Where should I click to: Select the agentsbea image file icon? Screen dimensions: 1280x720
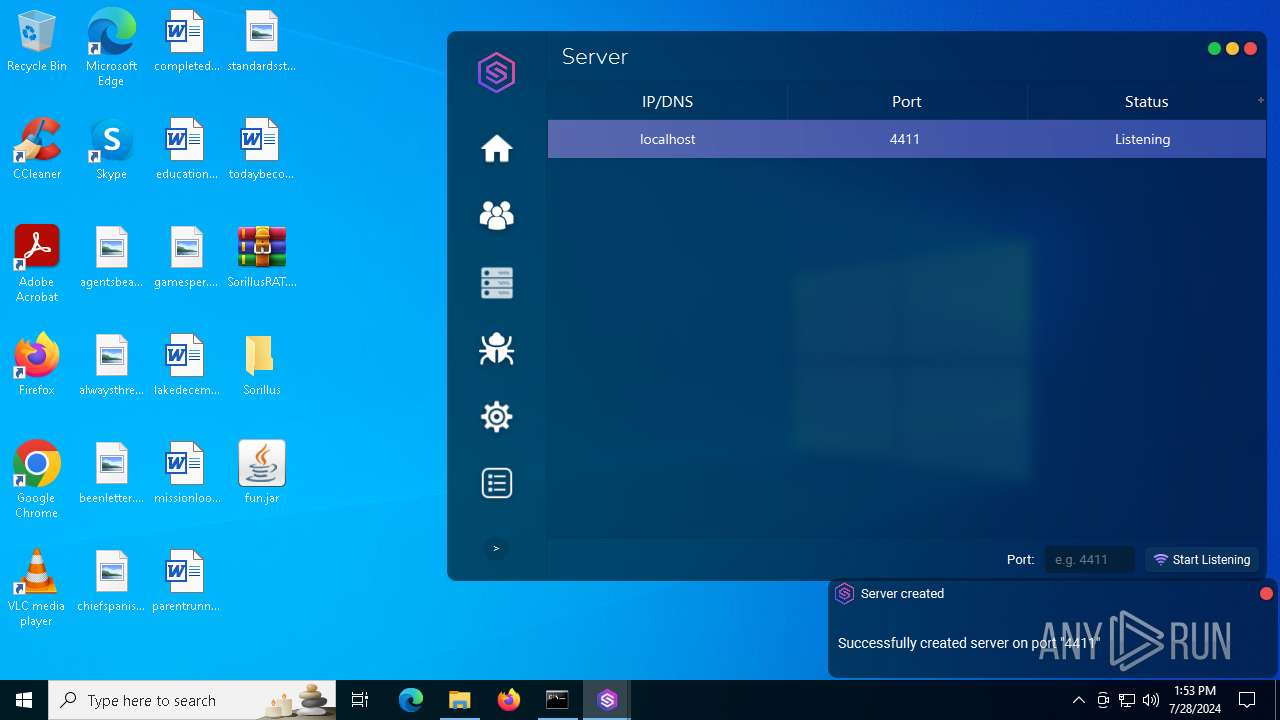coord(111,257)
